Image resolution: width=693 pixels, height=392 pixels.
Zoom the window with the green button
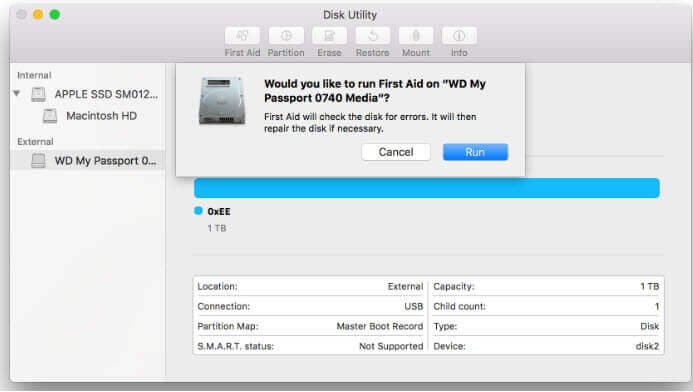[55, 15]
